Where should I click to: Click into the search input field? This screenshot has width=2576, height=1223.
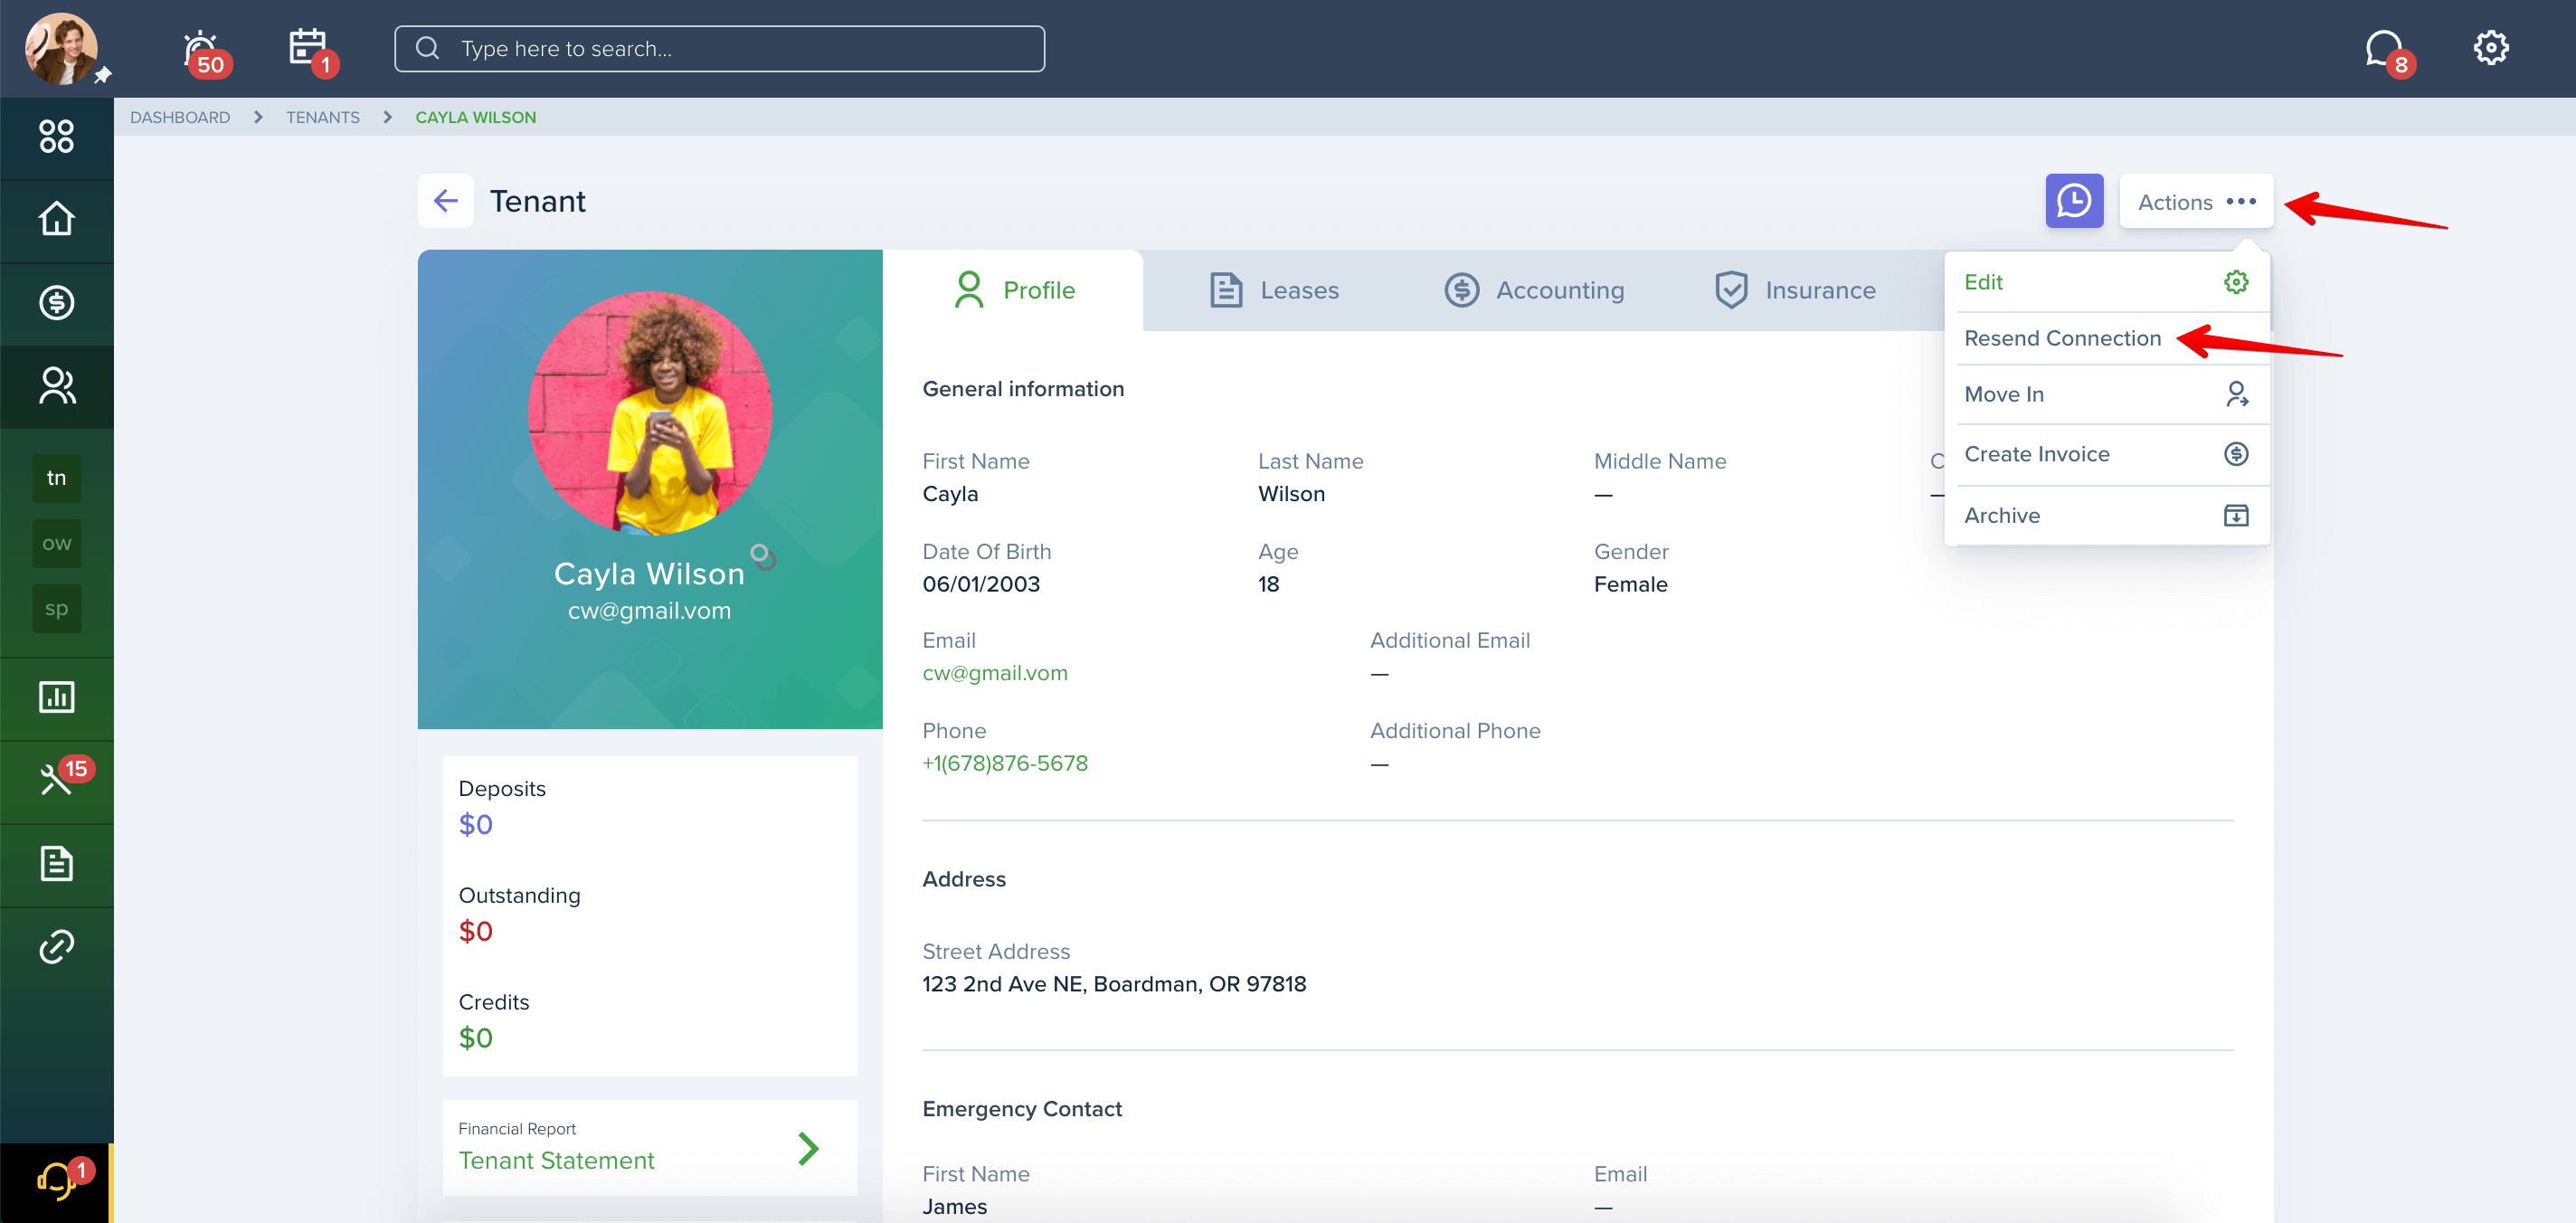(x=719, y=48)
